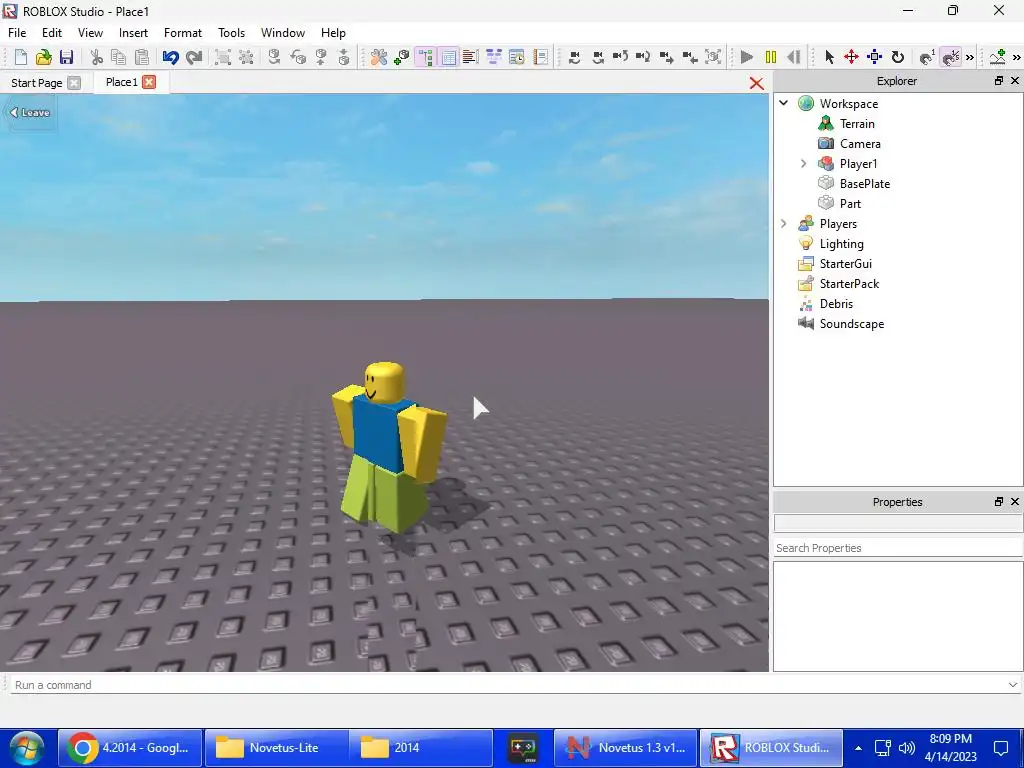Choose the Resize tool with blue handles
Viewport: 1024px width, 768px height.
(x=874, y=57)
